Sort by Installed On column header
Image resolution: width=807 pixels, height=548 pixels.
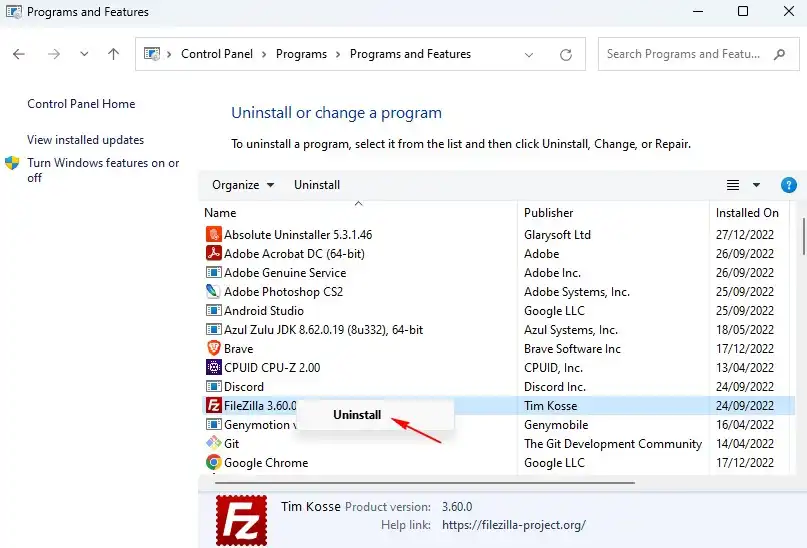point(747,213)
